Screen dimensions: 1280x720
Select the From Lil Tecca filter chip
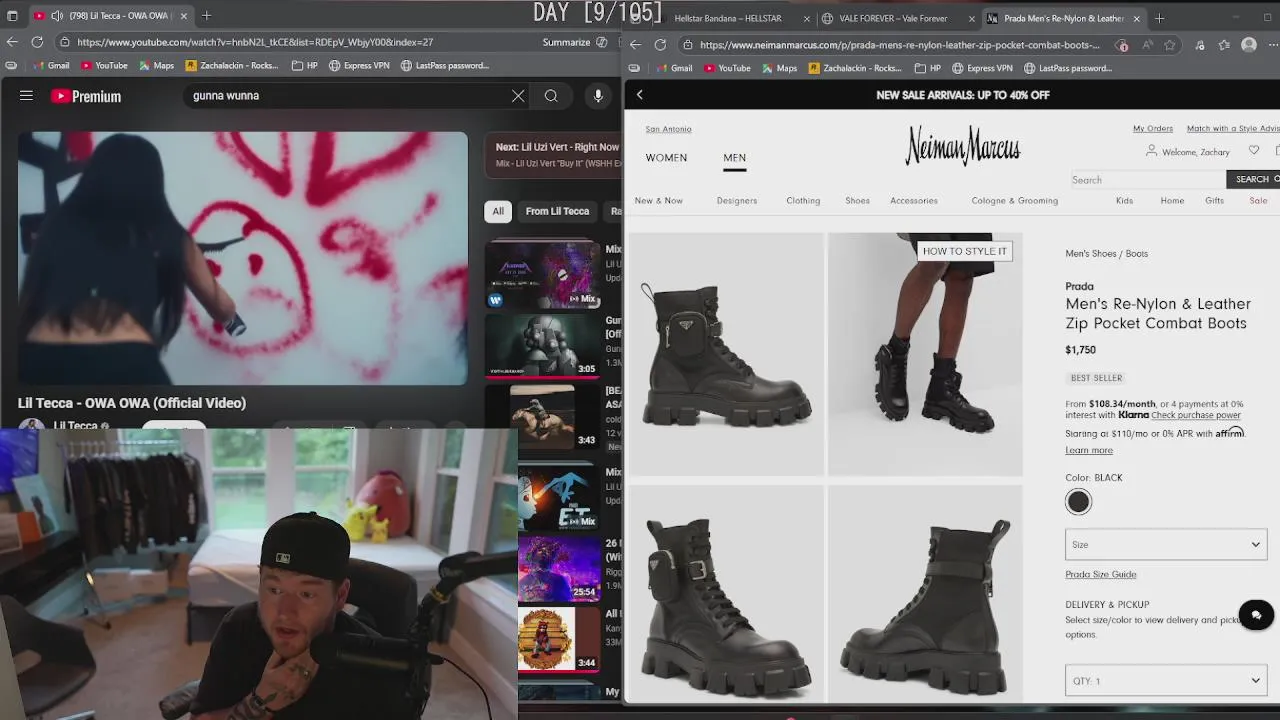(x=557, y=211)
